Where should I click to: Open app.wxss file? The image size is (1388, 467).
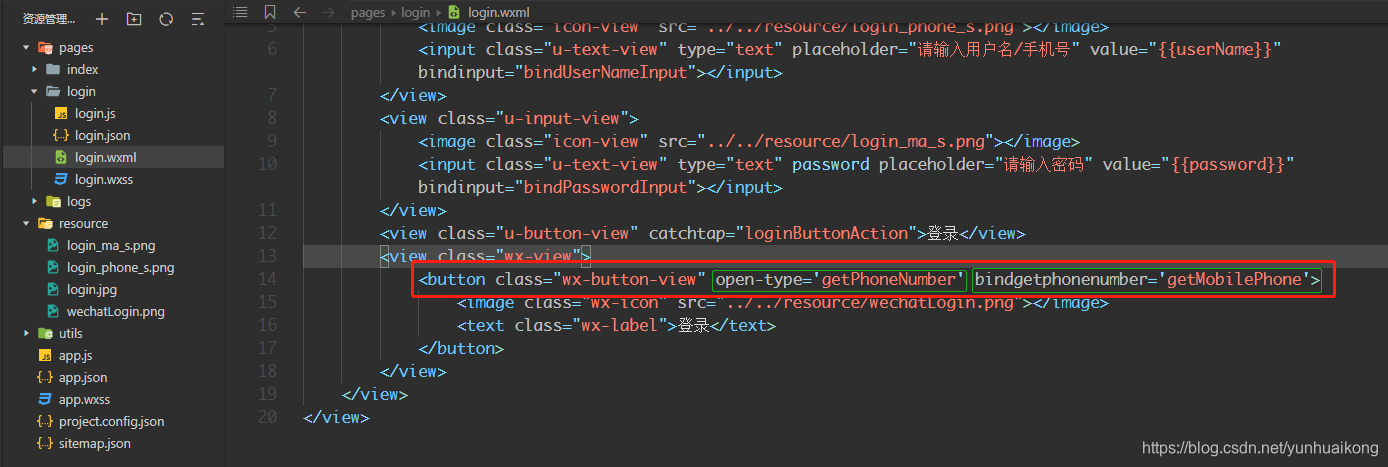[x=85, y=399]
